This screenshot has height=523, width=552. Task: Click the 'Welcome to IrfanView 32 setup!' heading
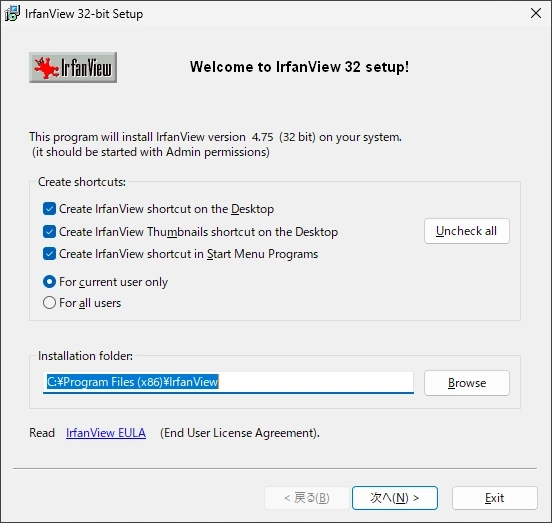[x=300, y=67]
